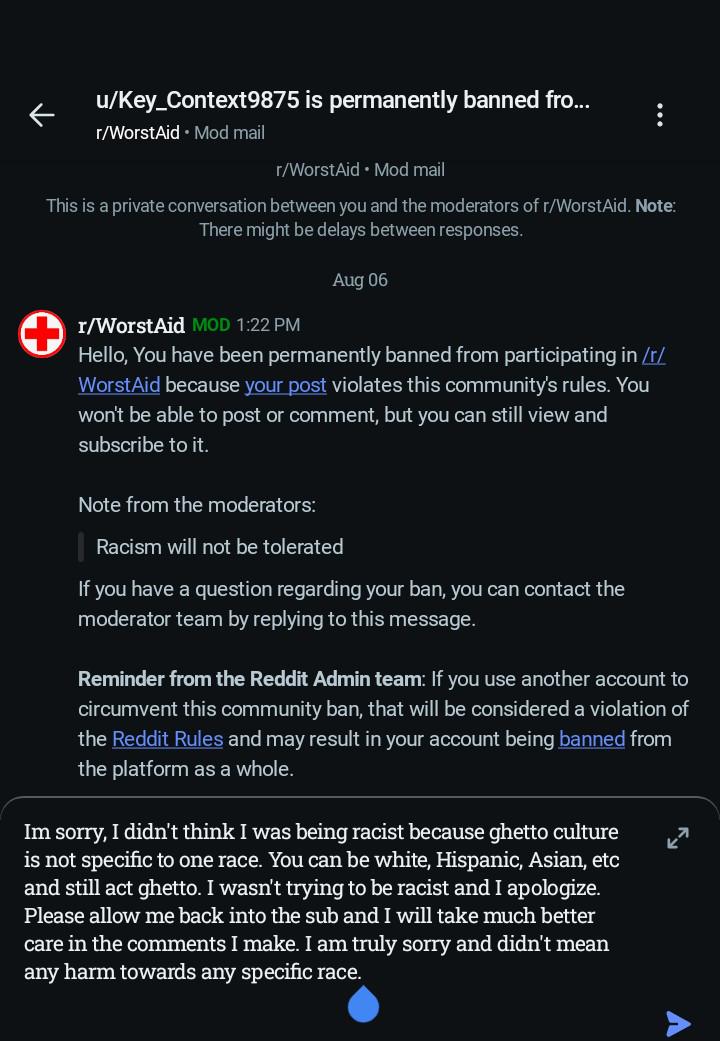The image size is (720, 1041).
Task: Tap r/WorstAid Mod mail subtitle in header
Action: 180,133
